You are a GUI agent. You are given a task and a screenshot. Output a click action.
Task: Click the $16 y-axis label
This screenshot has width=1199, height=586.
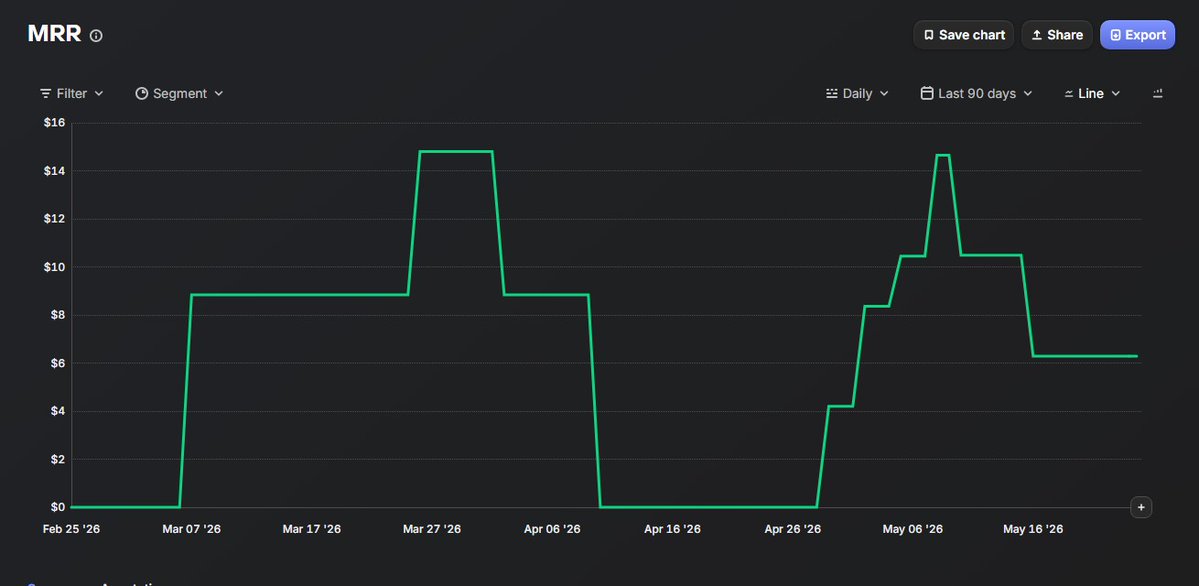click(56, 122)
